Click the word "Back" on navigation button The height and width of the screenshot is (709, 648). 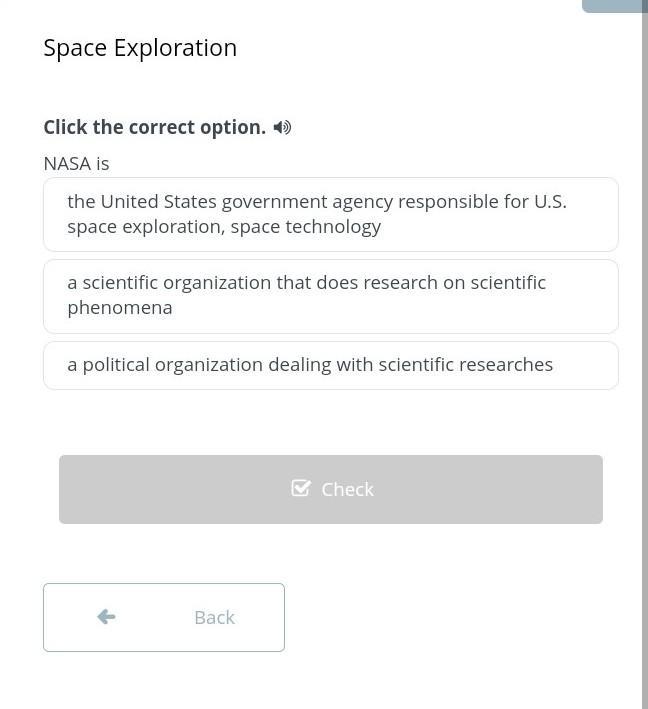pos(214,617)
